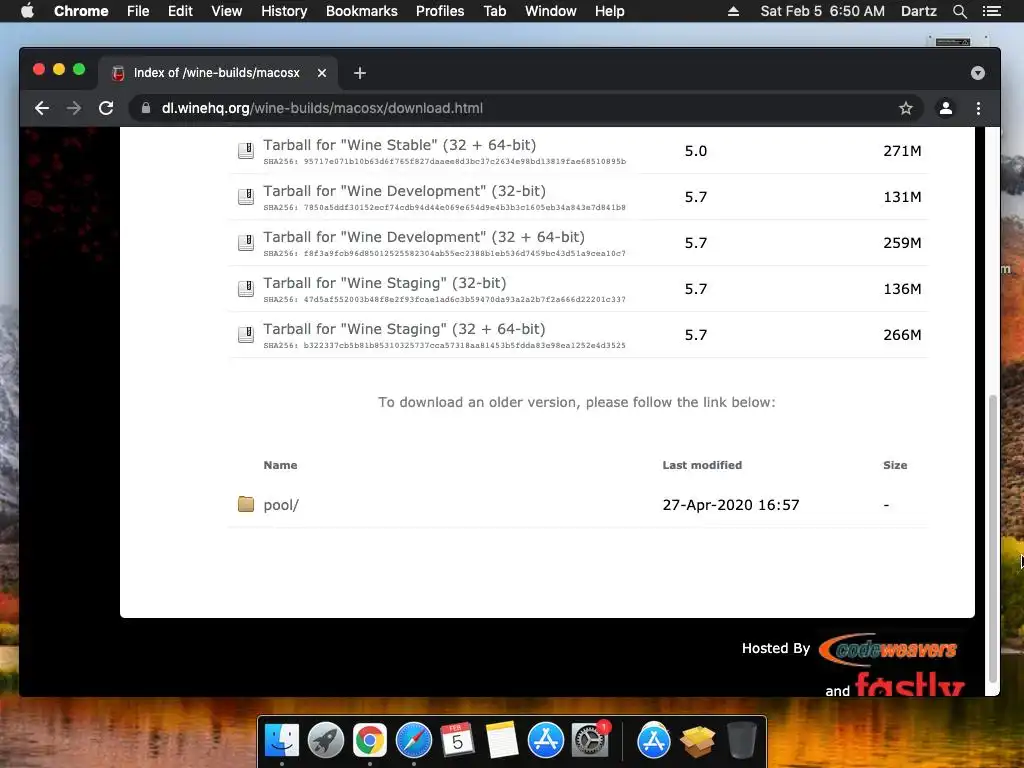
Task: Download Tarball for "Wine Development" (32-bit)
Action: (404, 191)
